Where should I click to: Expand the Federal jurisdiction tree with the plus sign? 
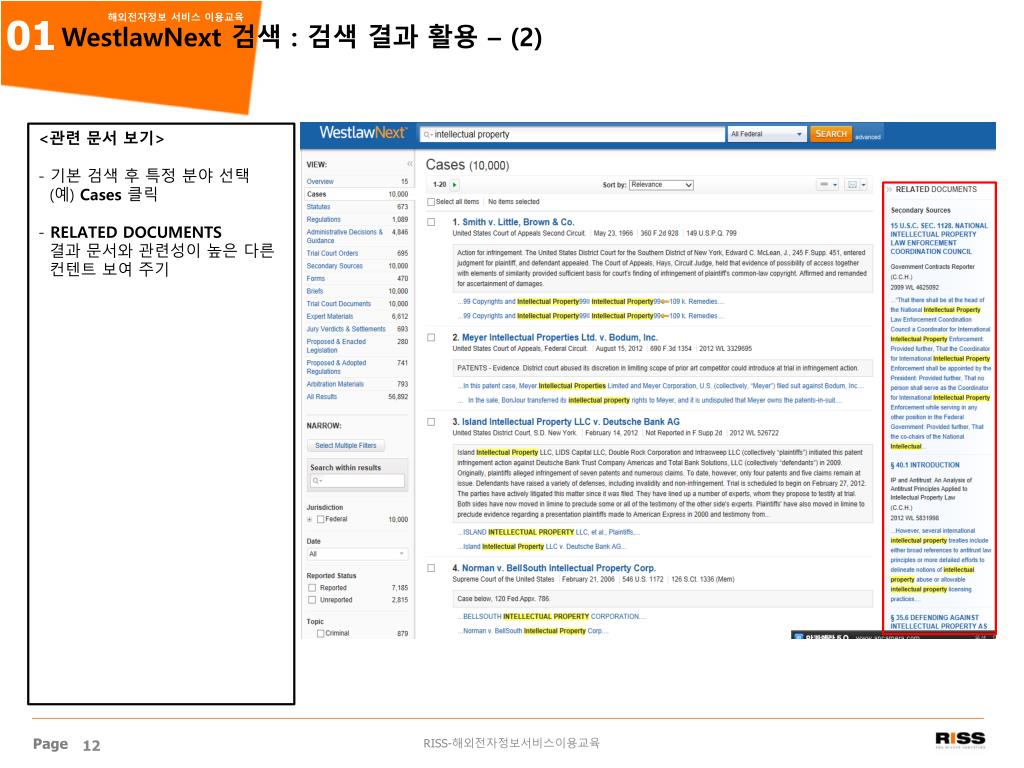(x=310, y=520)
